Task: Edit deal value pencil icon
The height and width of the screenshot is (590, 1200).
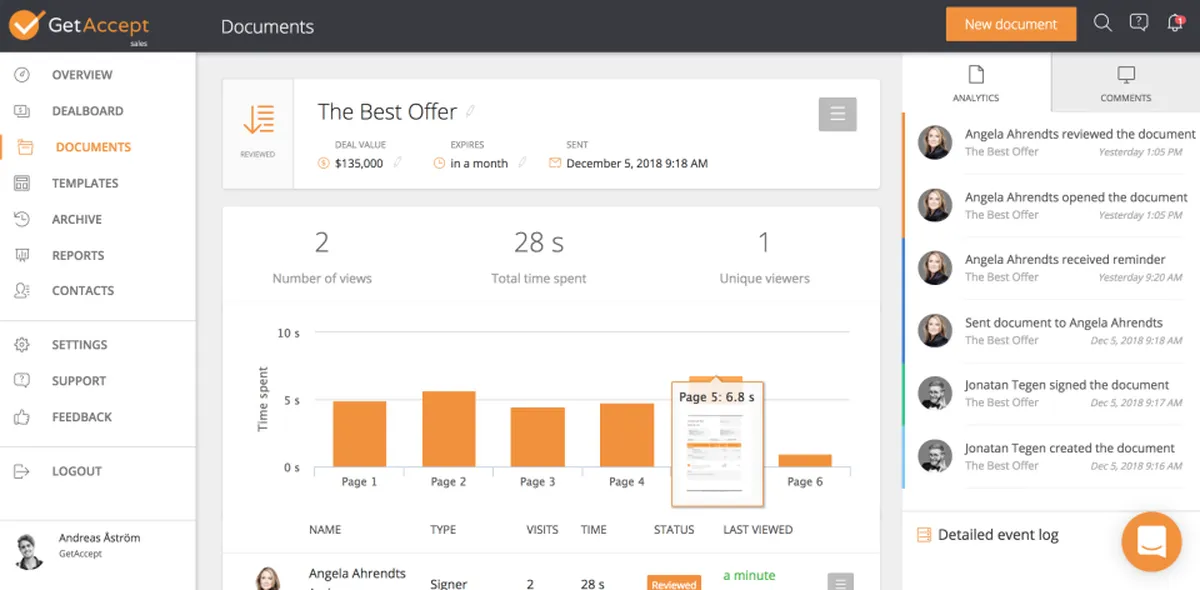Action: (x=398, y=162)
